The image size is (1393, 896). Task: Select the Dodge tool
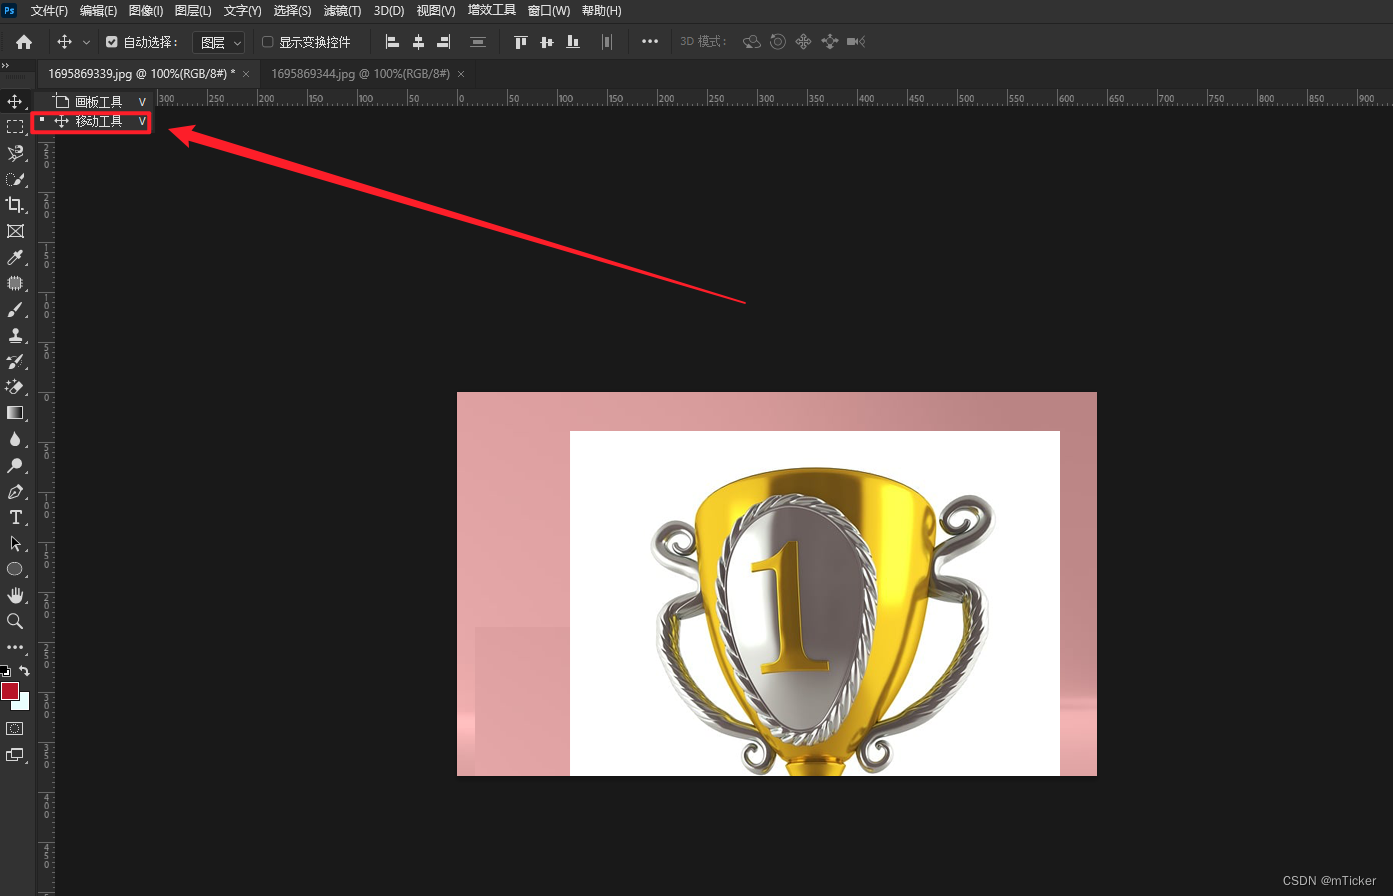15,465
